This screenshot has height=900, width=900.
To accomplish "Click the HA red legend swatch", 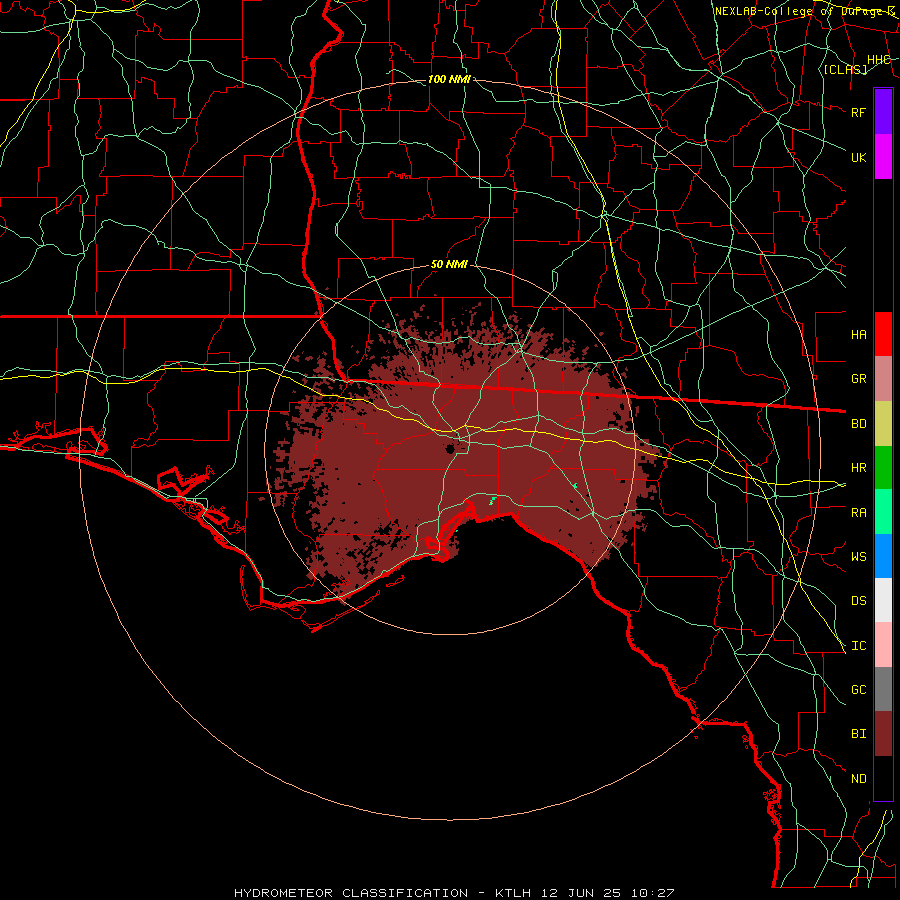I will click(883, 334).
